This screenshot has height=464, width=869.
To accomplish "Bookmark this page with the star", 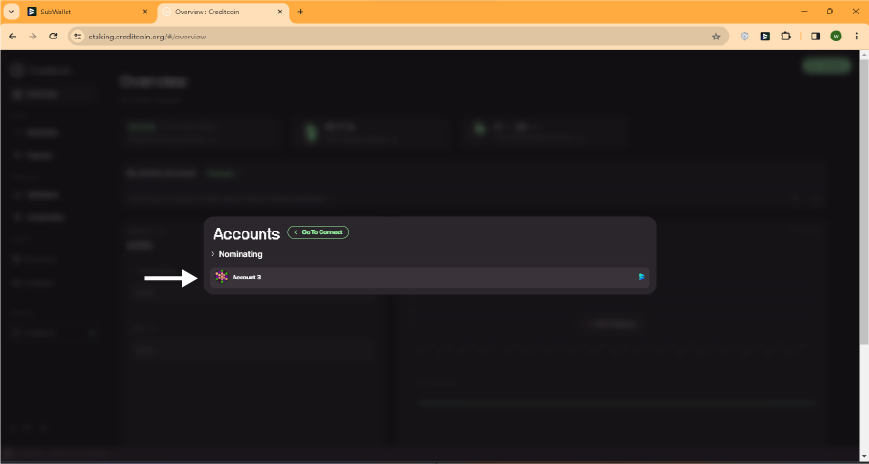I will [716, 37].
